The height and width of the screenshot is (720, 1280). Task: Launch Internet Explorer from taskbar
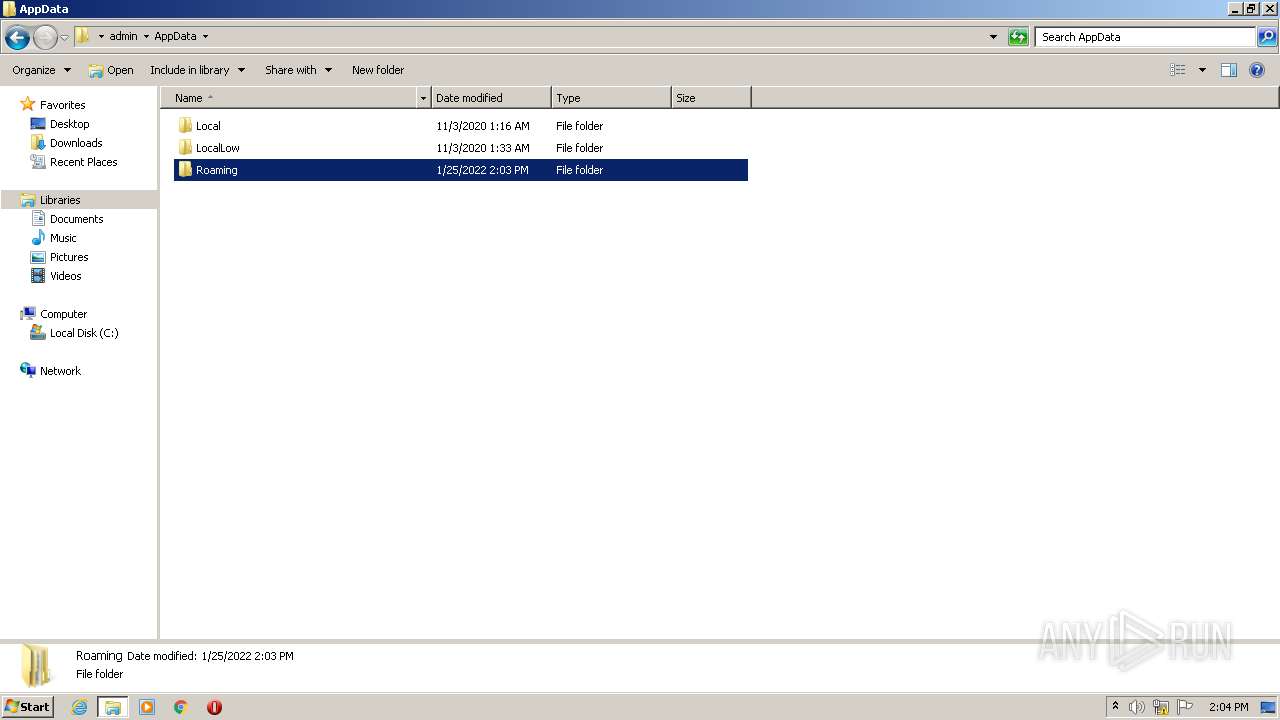coord(80,707)
